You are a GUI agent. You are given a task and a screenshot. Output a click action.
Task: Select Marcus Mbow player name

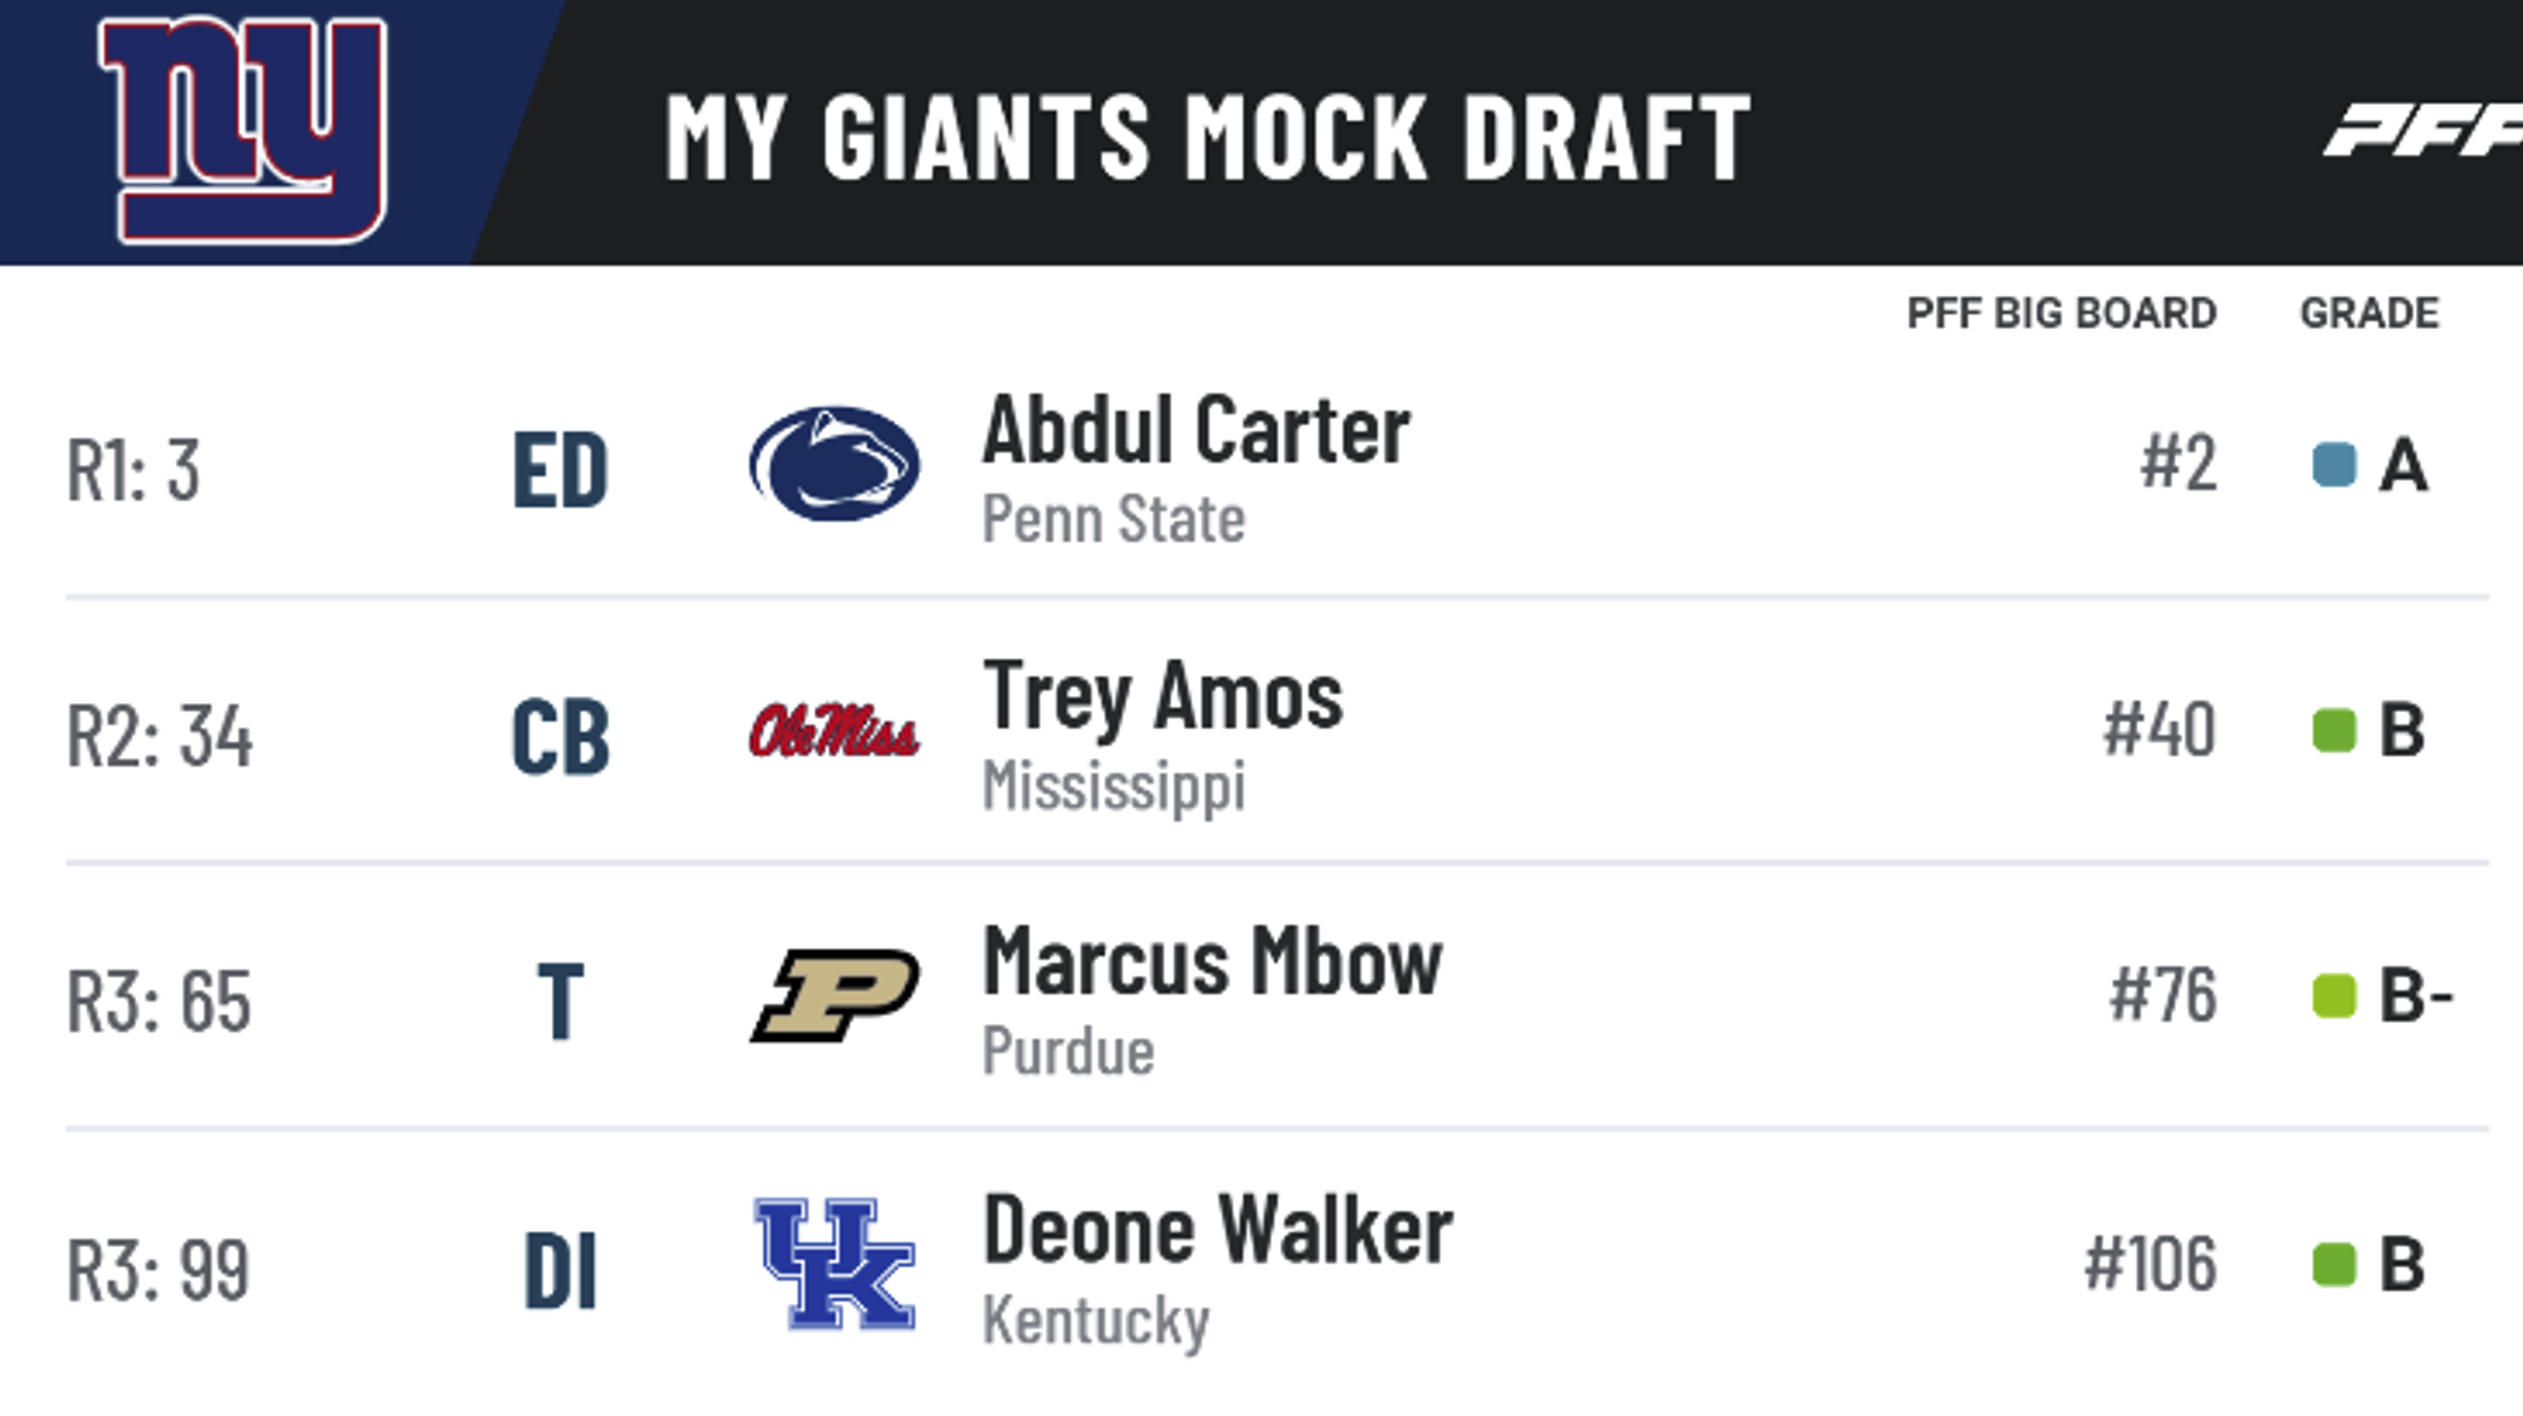pyautogui.click(x=1212, y=962)
